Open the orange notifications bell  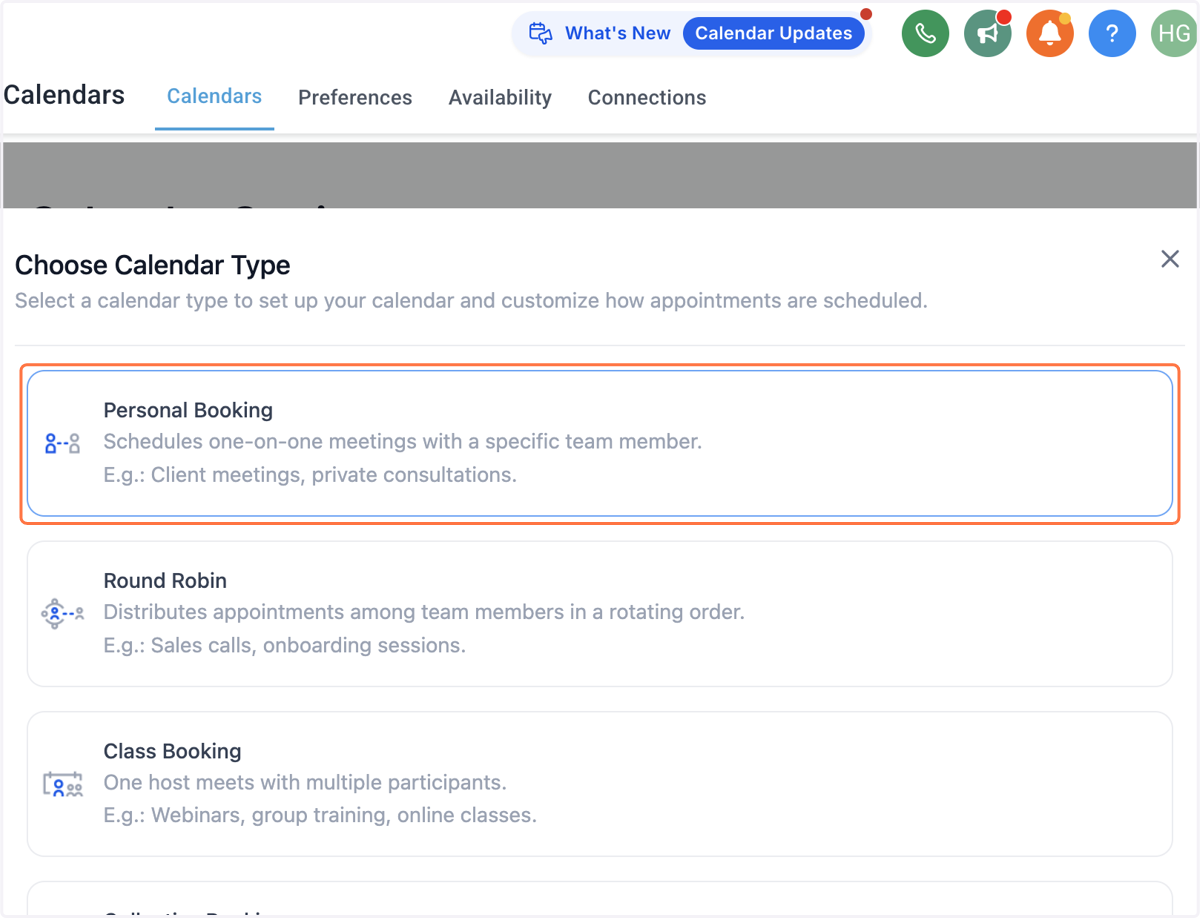[1049, 34]
